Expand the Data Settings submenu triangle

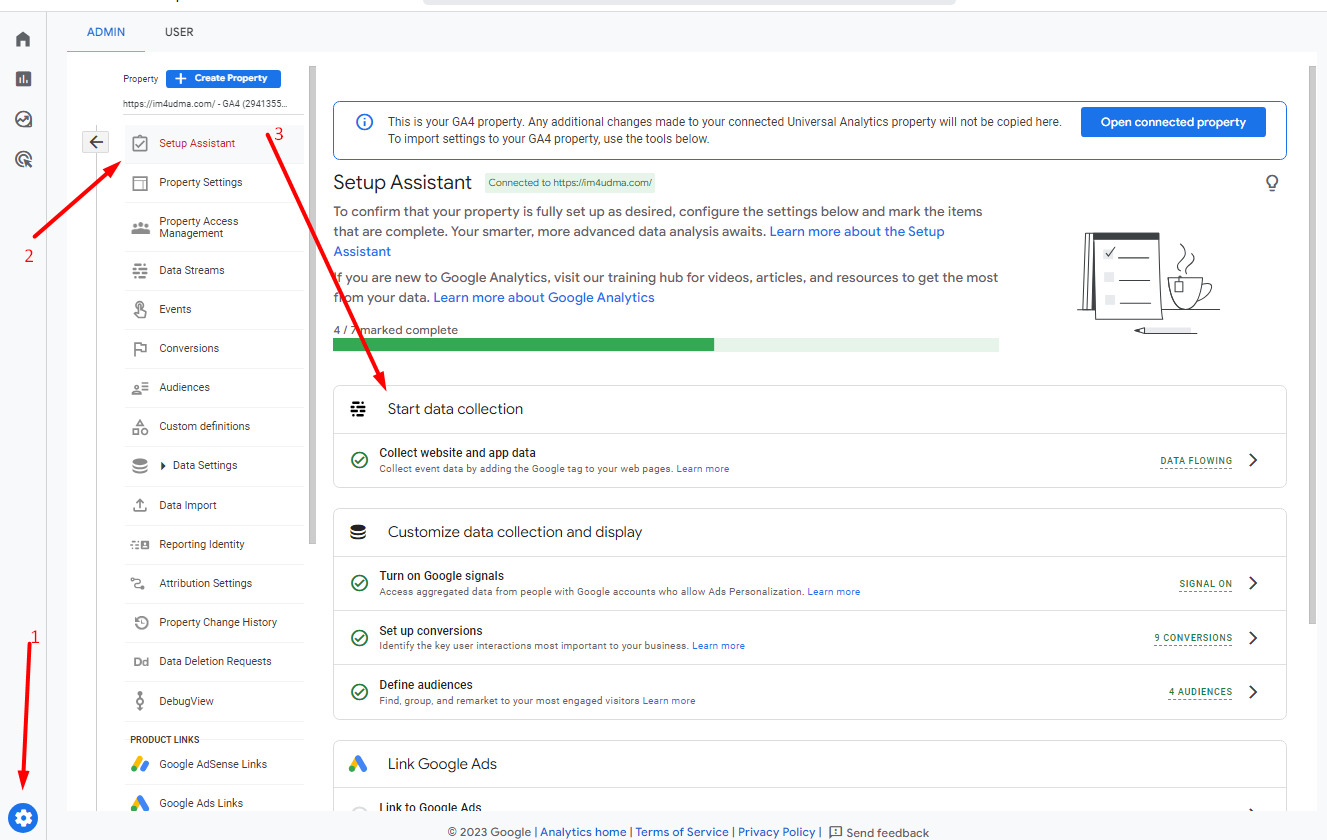[163, 466]
